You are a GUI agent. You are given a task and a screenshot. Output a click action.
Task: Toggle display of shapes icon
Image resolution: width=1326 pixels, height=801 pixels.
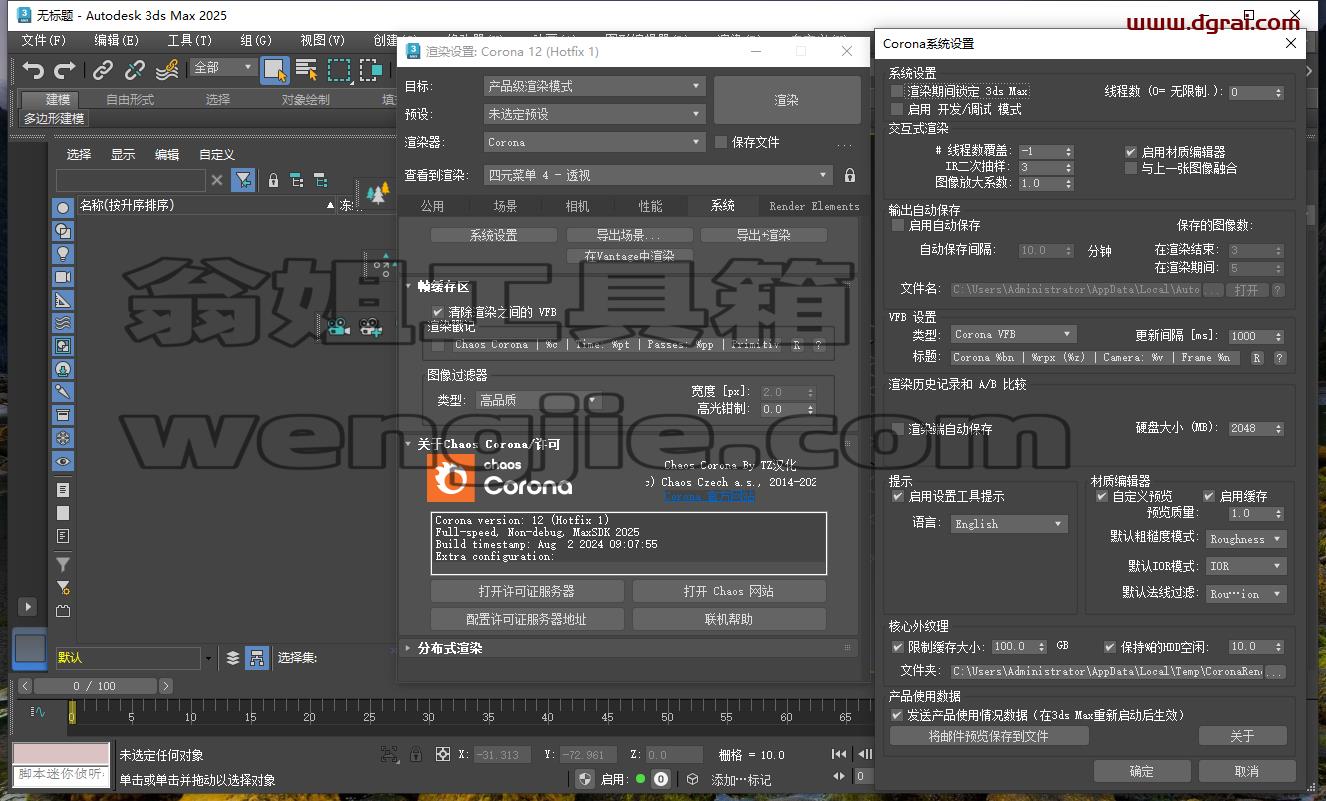[x=63, y=230]
